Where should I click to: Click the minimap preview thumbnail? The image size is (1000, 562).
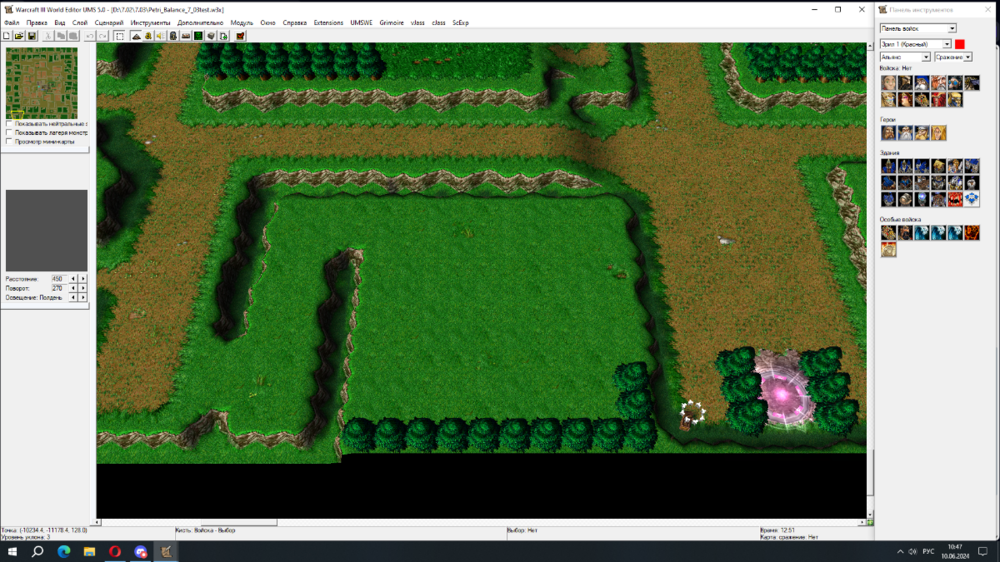(41, 83)
